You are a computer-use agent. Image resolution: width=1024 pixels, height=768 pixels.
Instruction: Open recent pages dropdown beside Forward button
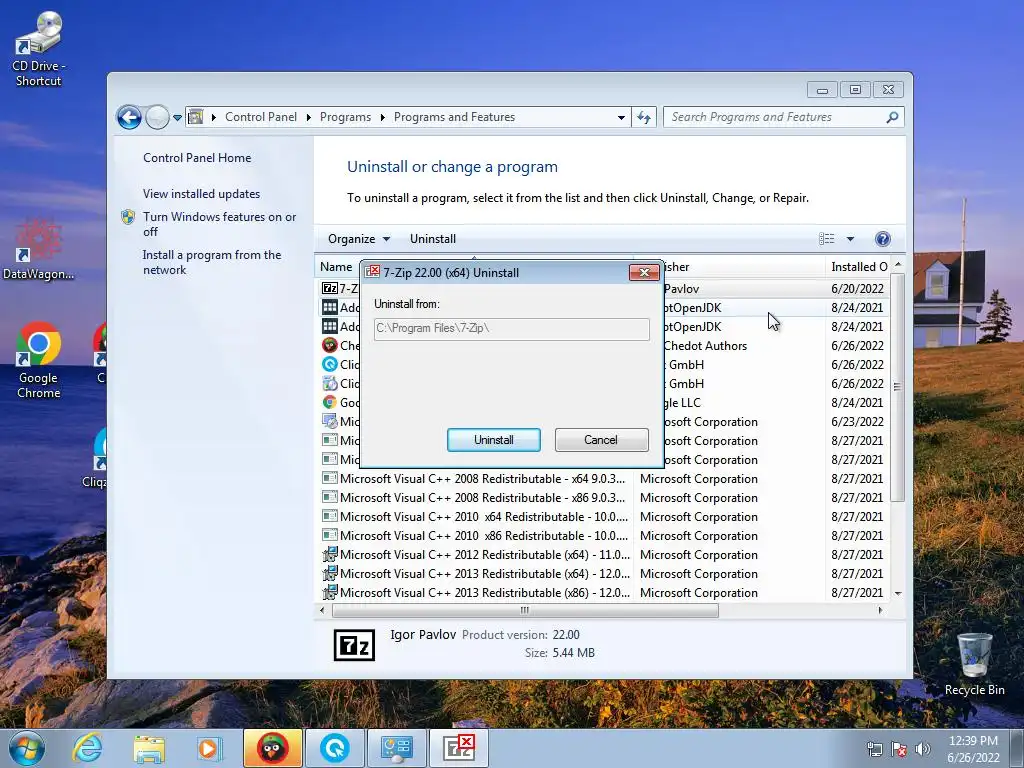[x=177, y=118]
